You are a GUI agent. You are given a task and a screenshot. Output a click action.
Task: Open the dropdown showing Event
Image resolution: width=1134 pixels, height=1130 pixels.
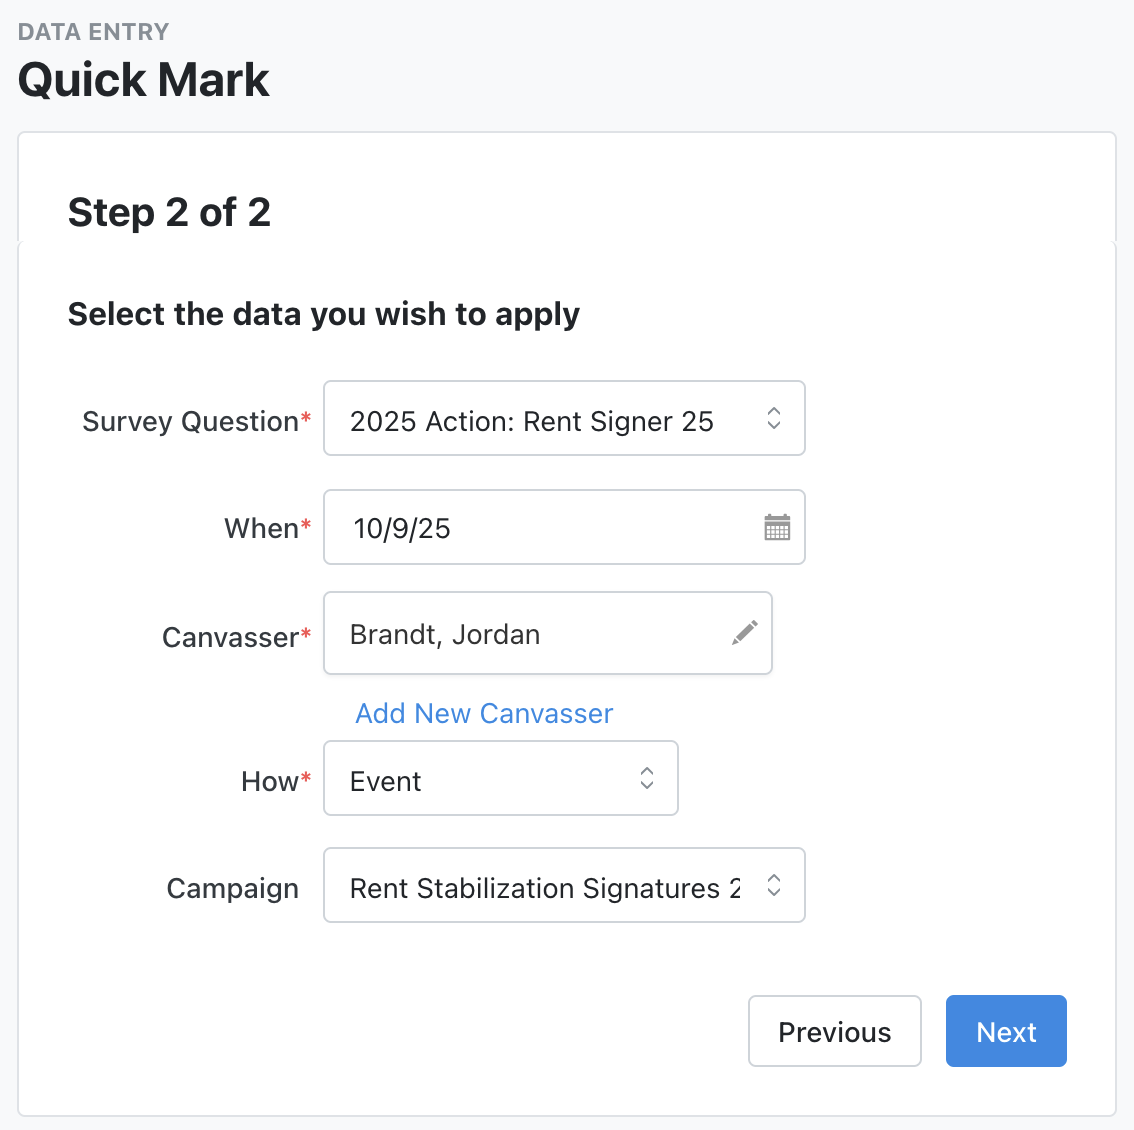click(x=500, y=779)
